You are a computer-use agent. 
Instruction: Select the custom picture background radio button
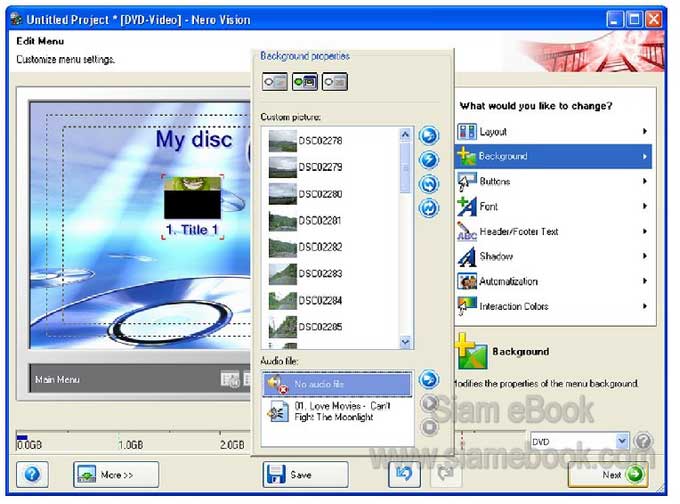pyautogui.click(x=305, y=82)
